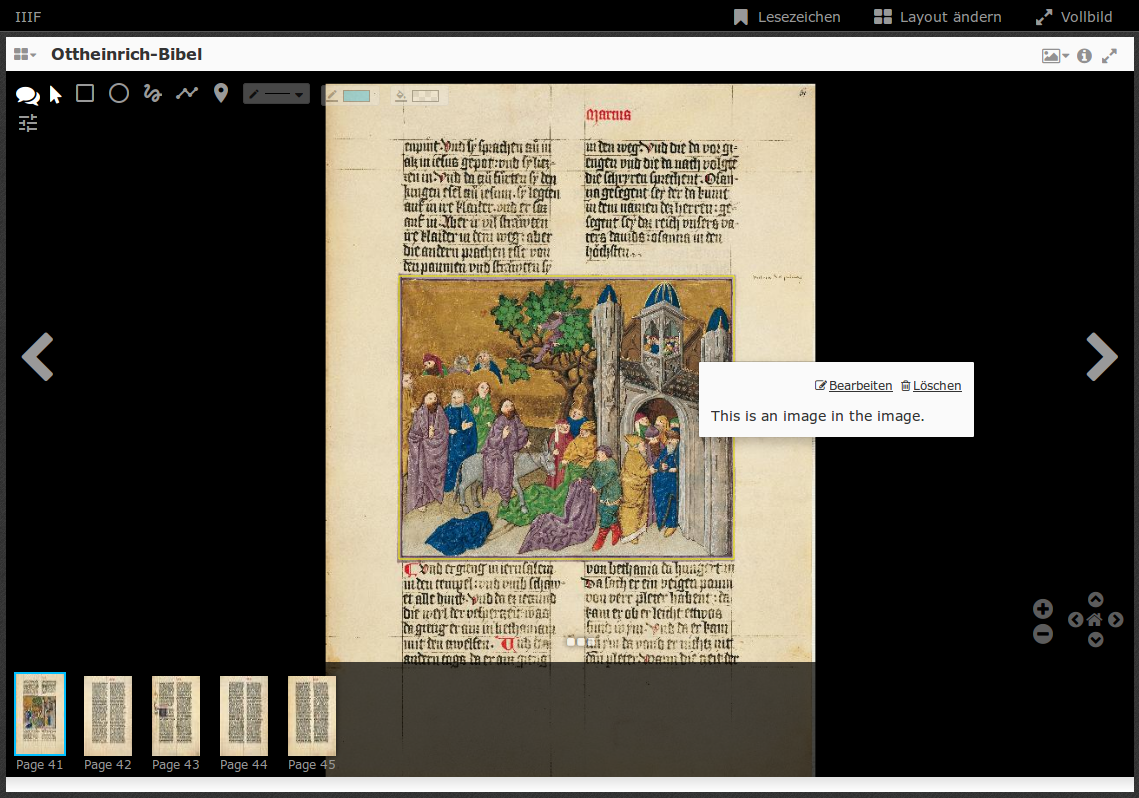The image size is (1139, 798).
Task: Select the polyline drawing tool
Action: [x=187, y=93]
